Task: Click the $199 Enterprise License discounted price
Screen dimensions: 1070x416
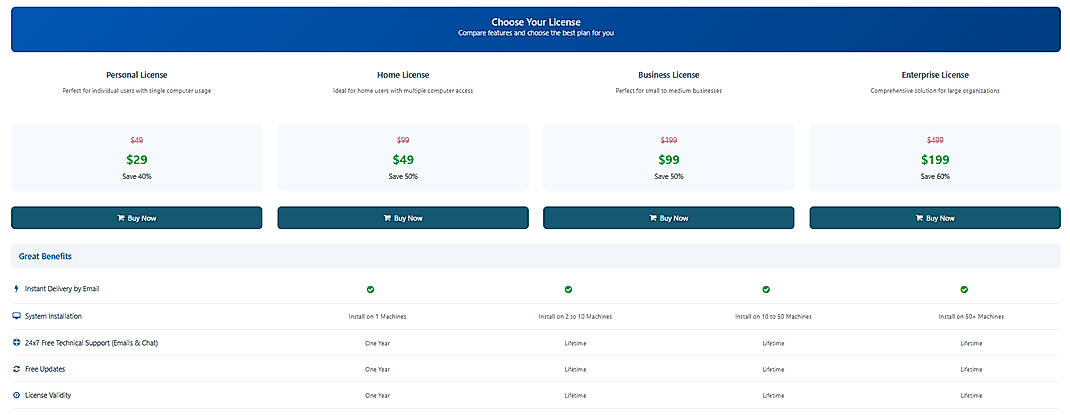Action: tap(935, 160)
